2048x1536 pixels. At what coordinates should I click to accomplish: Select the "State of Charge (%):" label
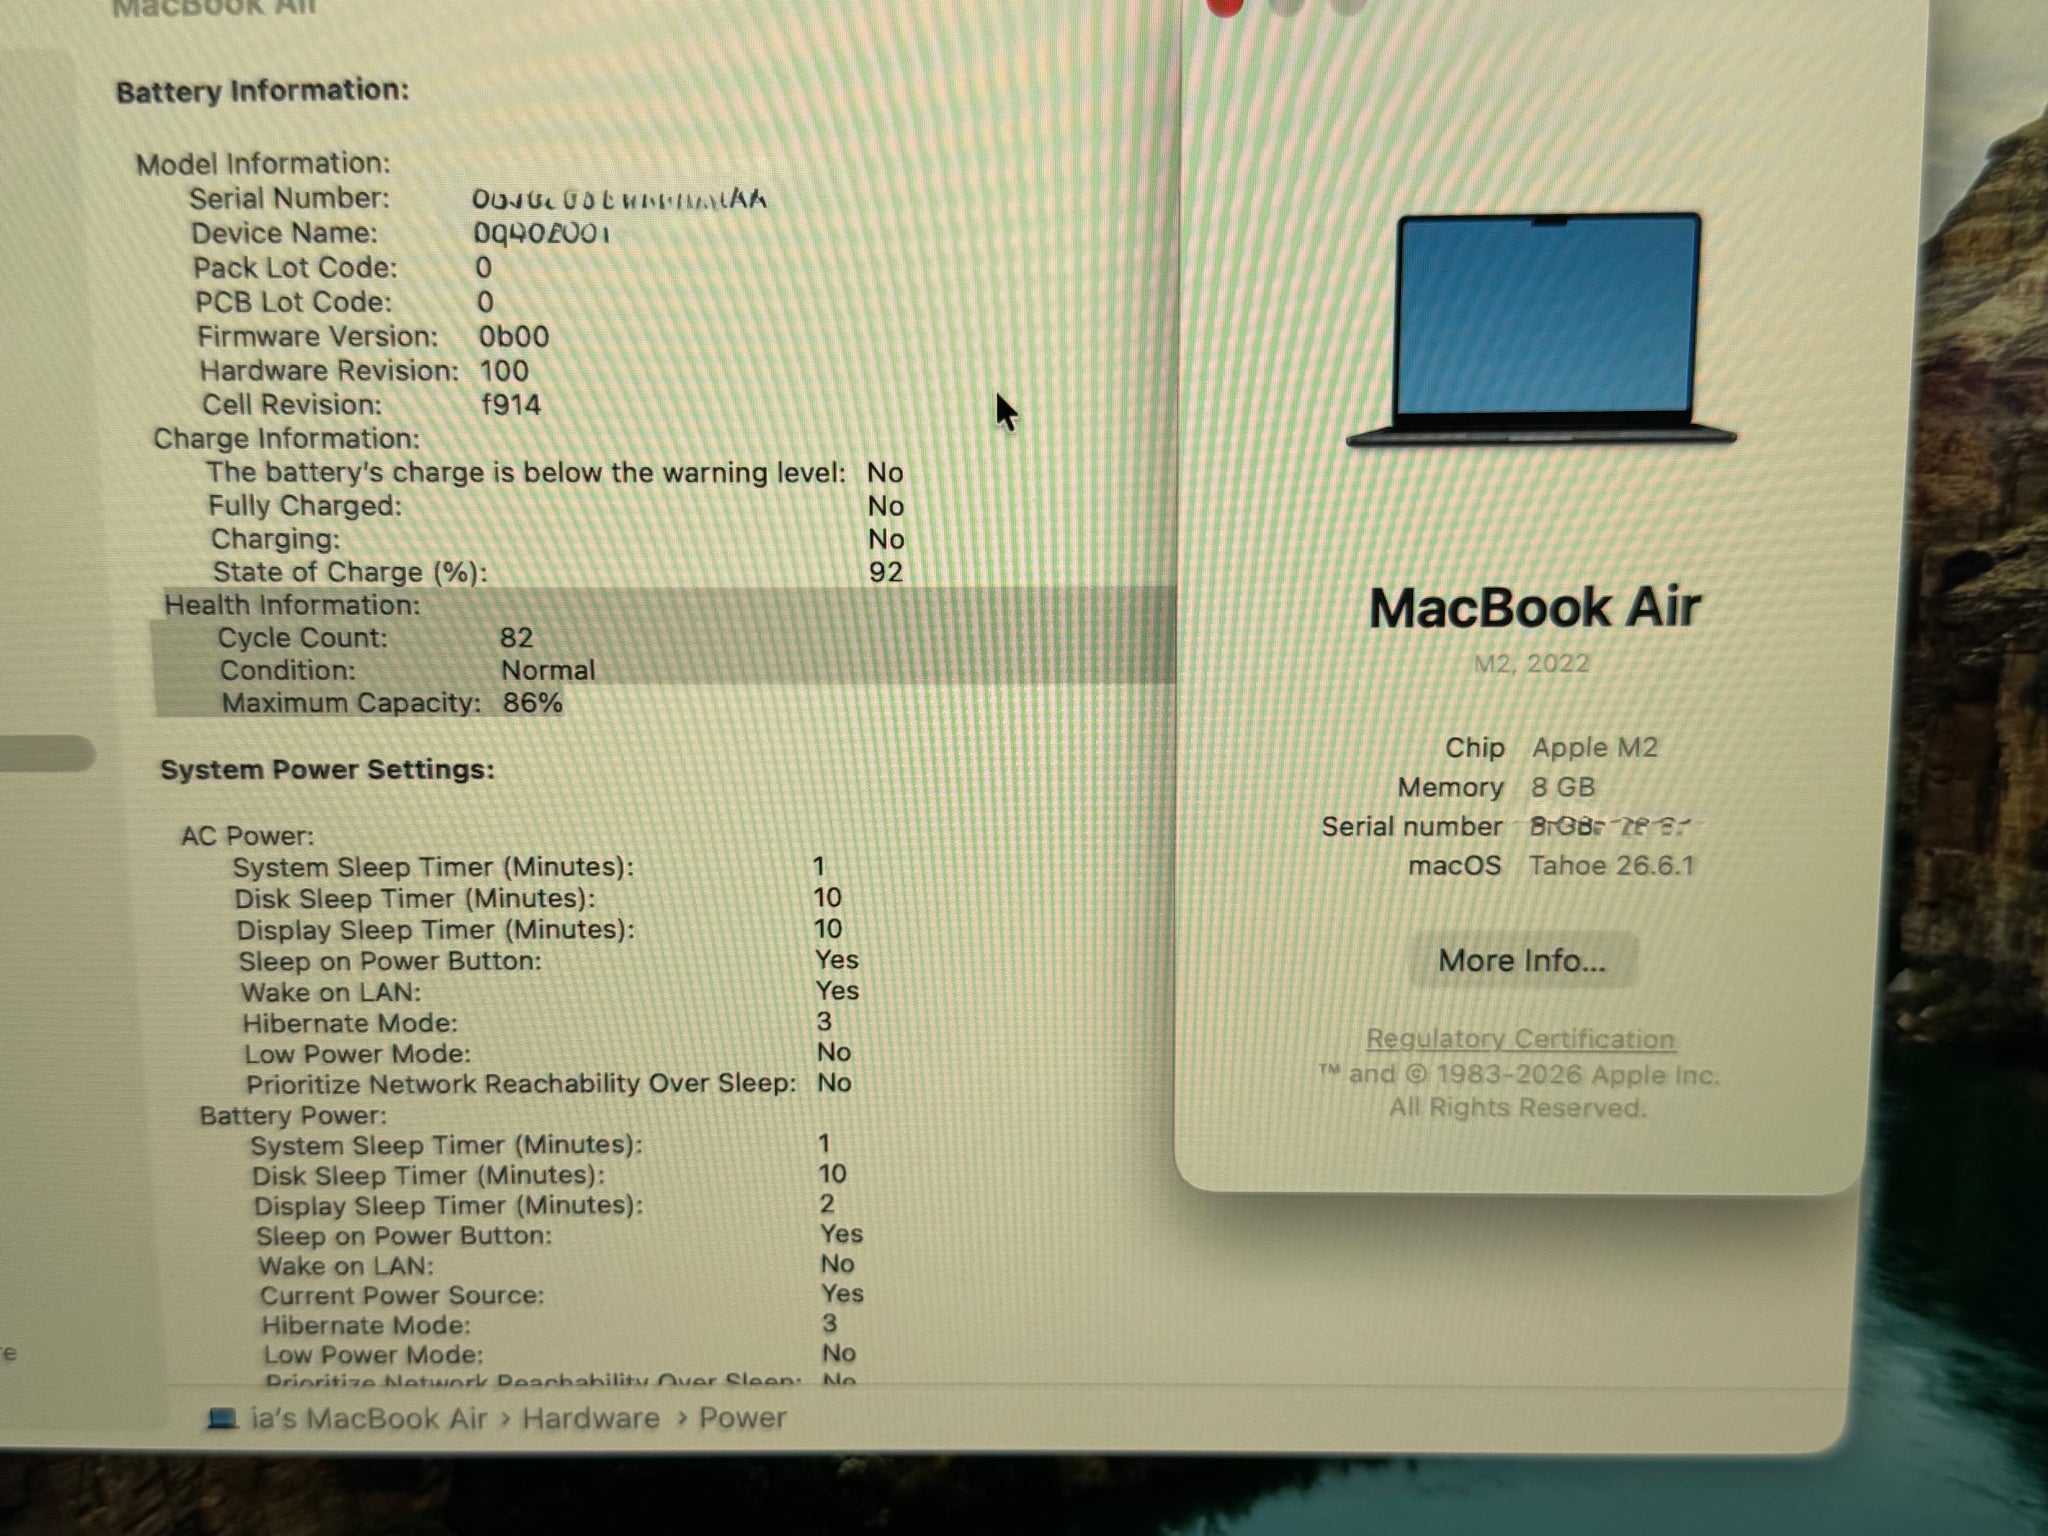pyautogui.click(x=350, y=572)
